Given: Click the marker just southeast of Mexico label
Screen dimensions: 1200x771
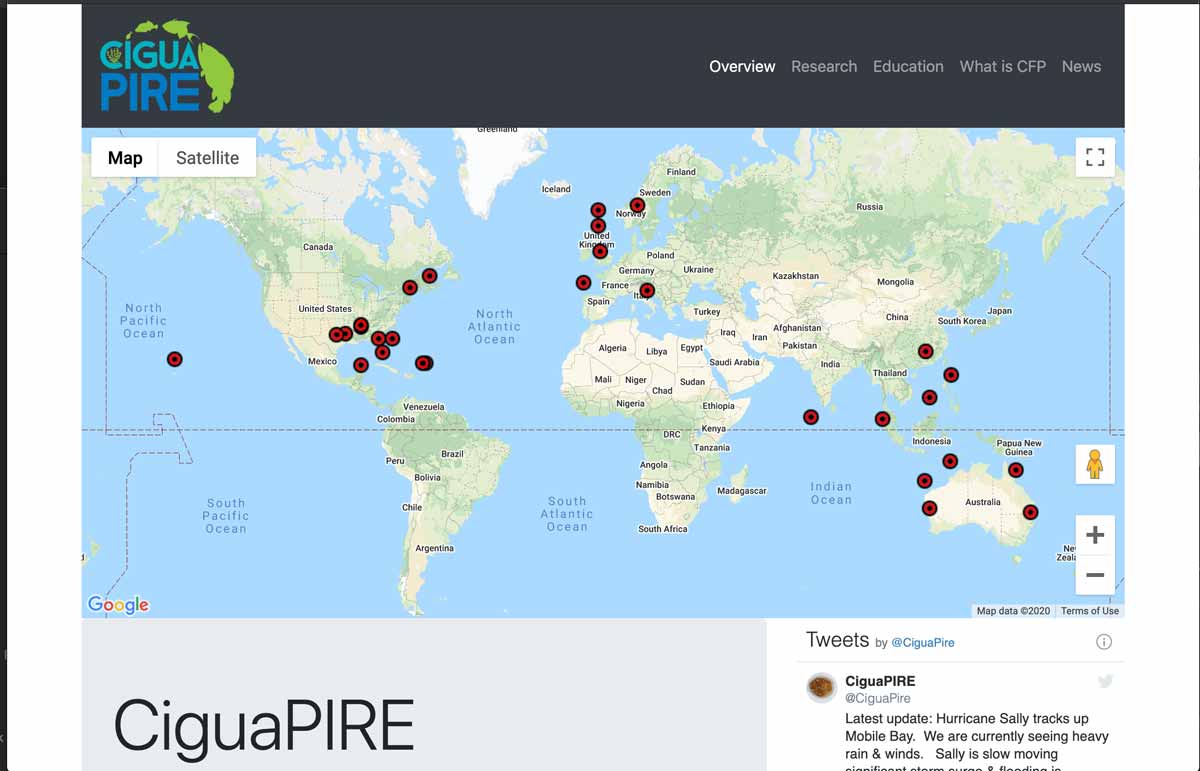Looking at the screenshot, I should [x=361, y=365].
